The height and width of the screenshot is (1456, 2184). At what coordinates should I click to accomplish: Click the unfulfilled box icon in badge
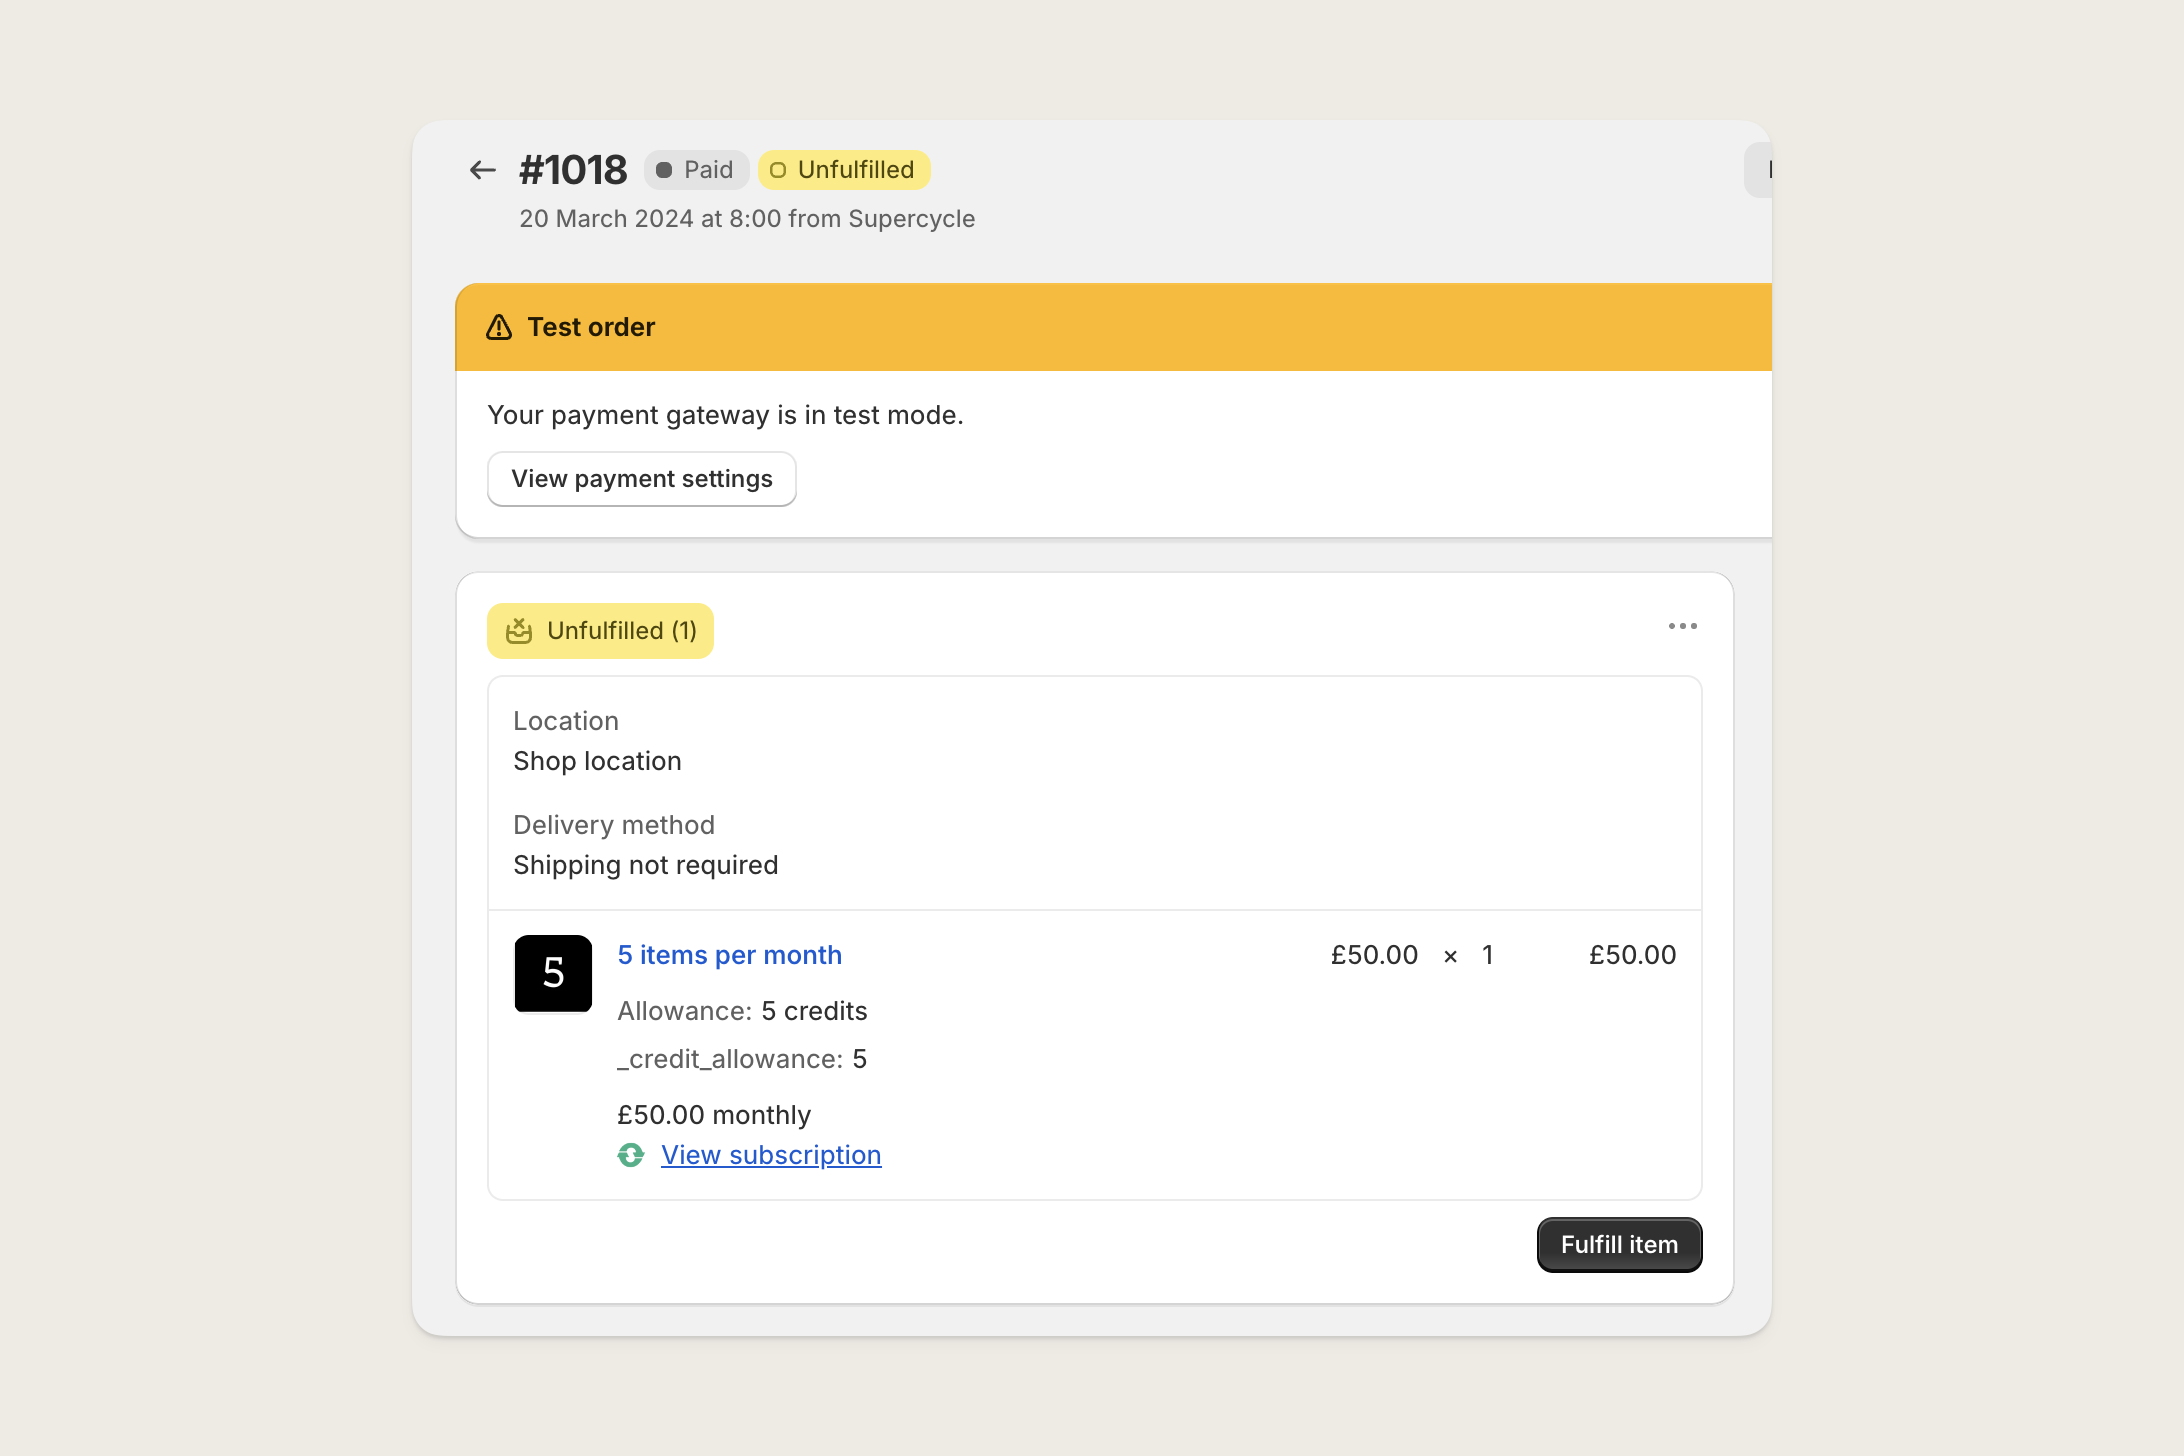click(x=519, y=631)
